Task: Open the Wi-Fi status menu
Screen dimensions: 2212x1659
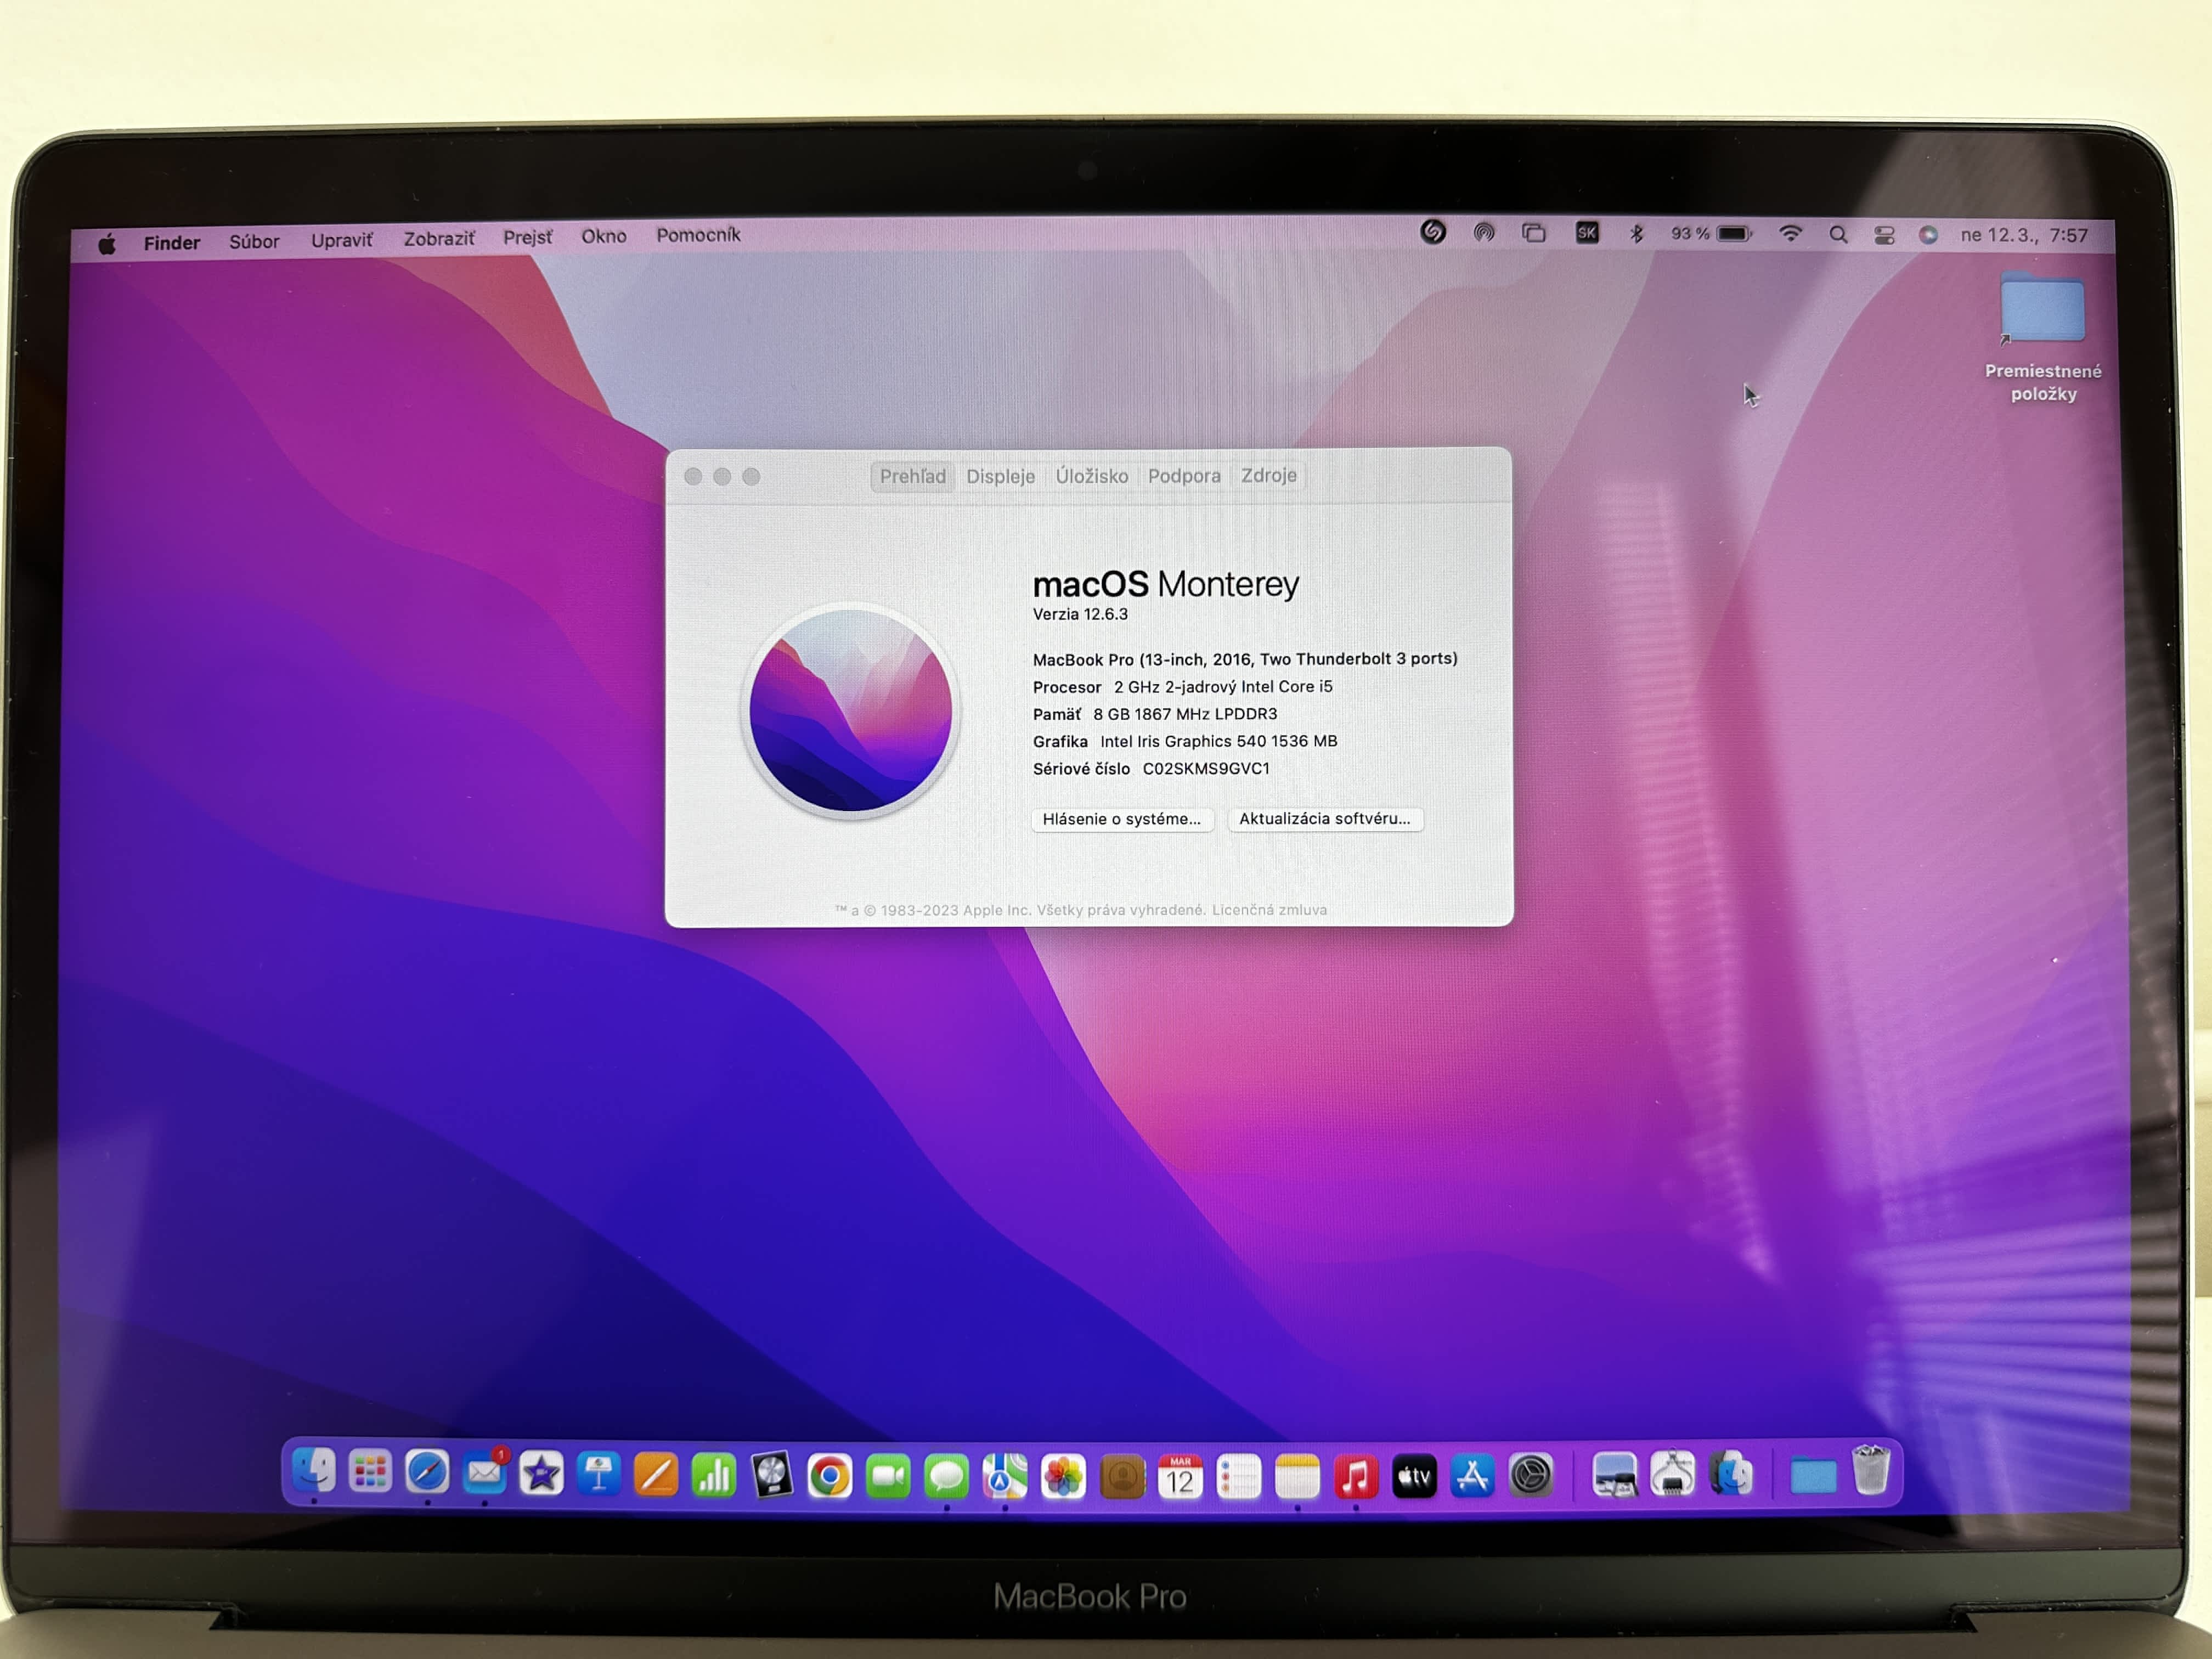Action: pyautogui.click(x=1790, y=234)
